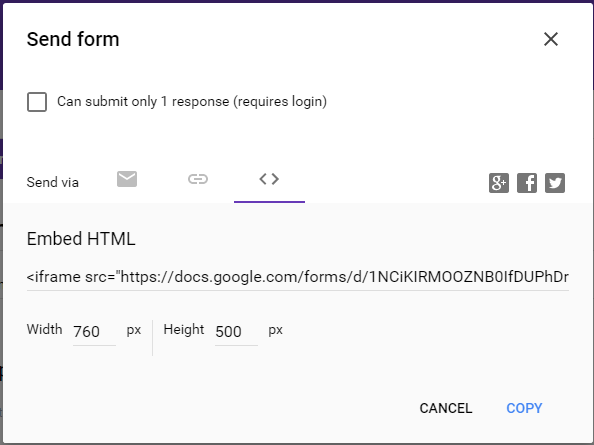Click the px unit beside Height
This screenshot has width=594, height=445.
click(x=275, y=330)
